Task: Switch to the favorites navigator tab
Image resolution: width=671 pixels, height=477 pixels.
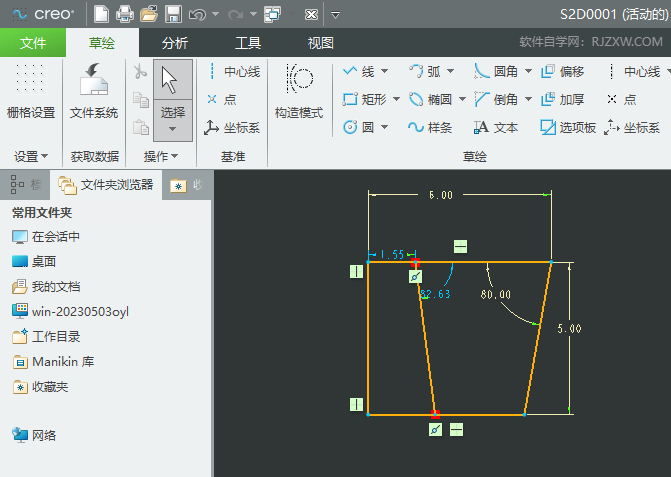Action: (x=187, y=185)
